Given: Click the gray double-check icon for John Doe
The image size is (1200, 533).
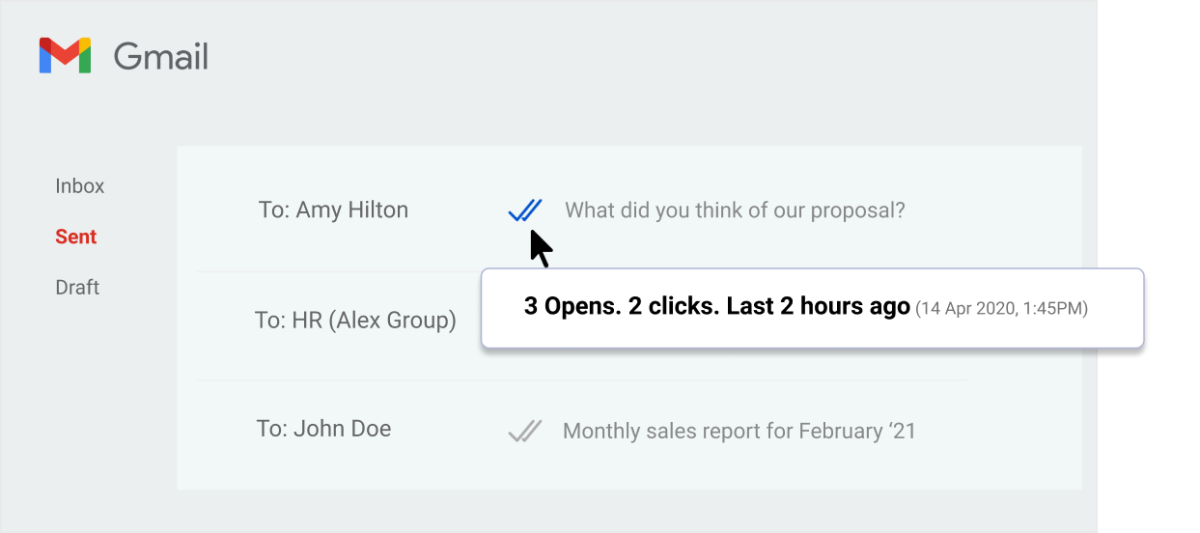Looking at the screenshot, I should coord(525,431).
